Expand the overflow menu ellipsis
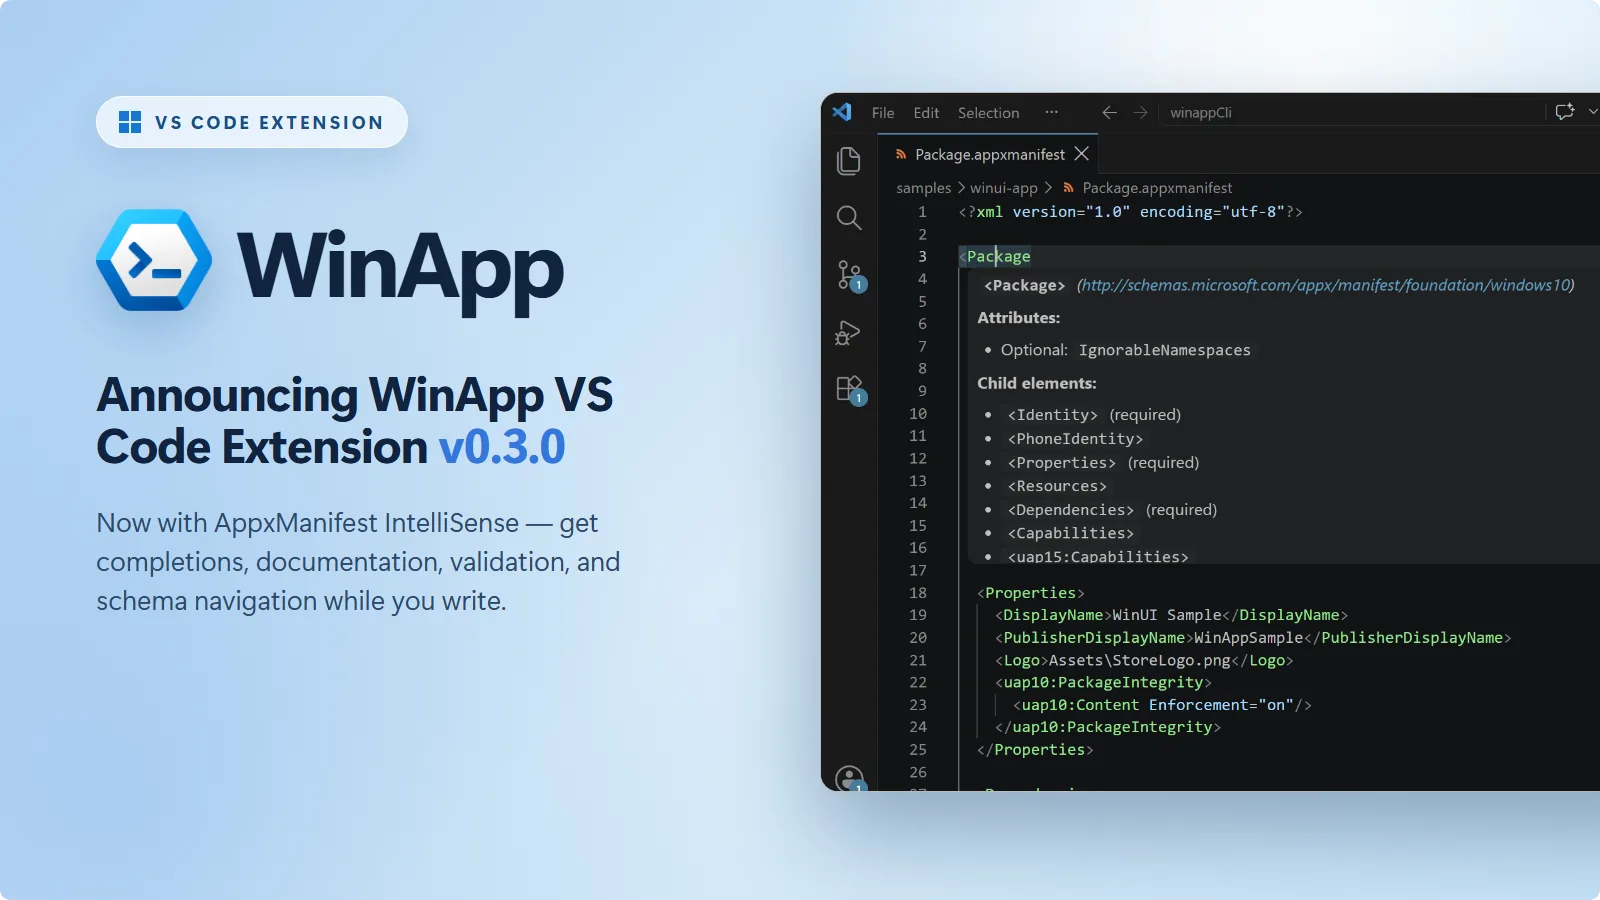This screenshot has height=900, width=1600. click(x=1051, y=112)
